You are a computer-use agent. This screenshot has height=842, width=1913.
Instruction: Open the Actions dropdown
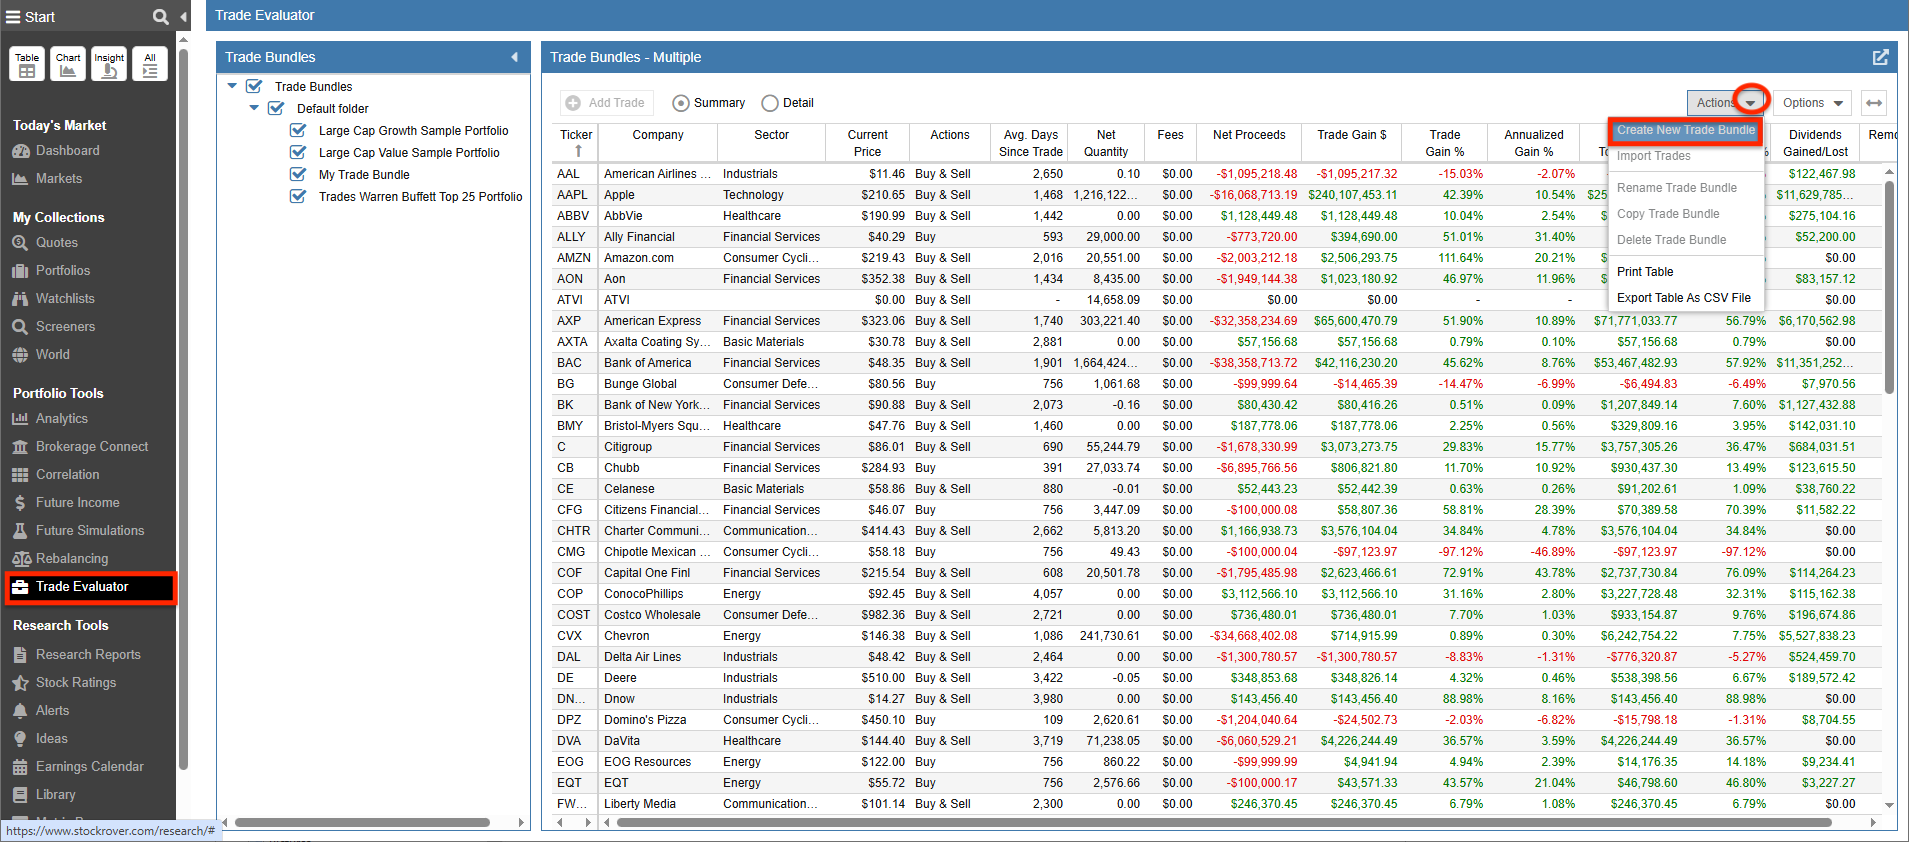pyautogui.click(x=1727, y=103)
